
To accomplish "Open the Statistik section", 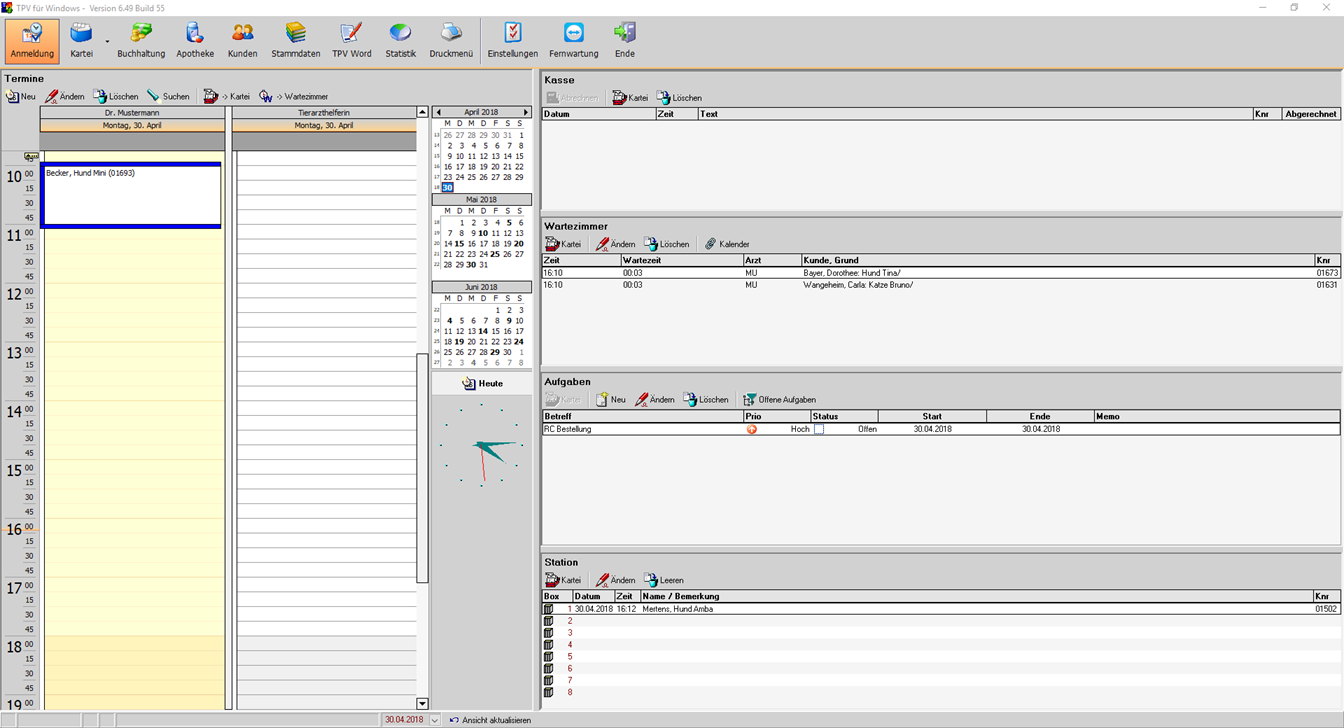I will [x=400, y=41].
